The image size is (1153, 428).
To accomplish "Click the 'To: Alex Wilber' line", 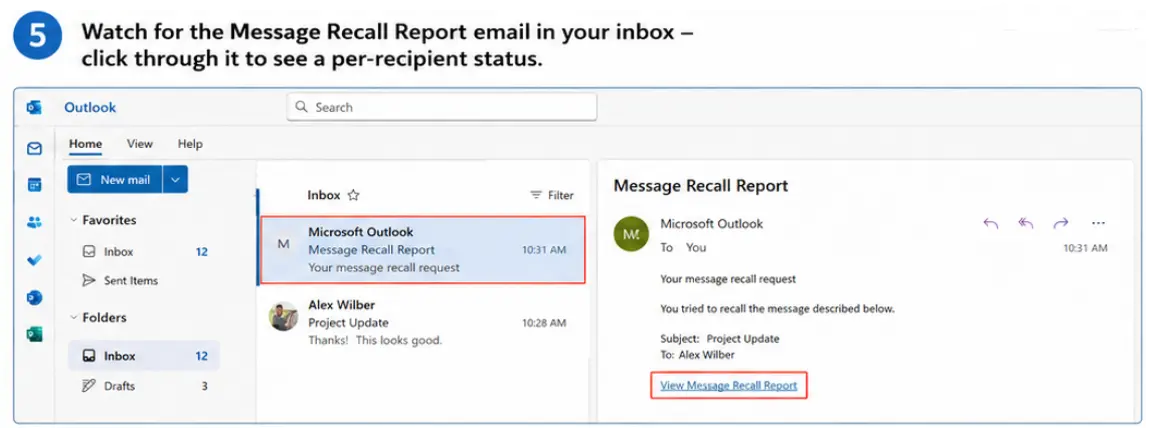I will (x=697, y=354).
